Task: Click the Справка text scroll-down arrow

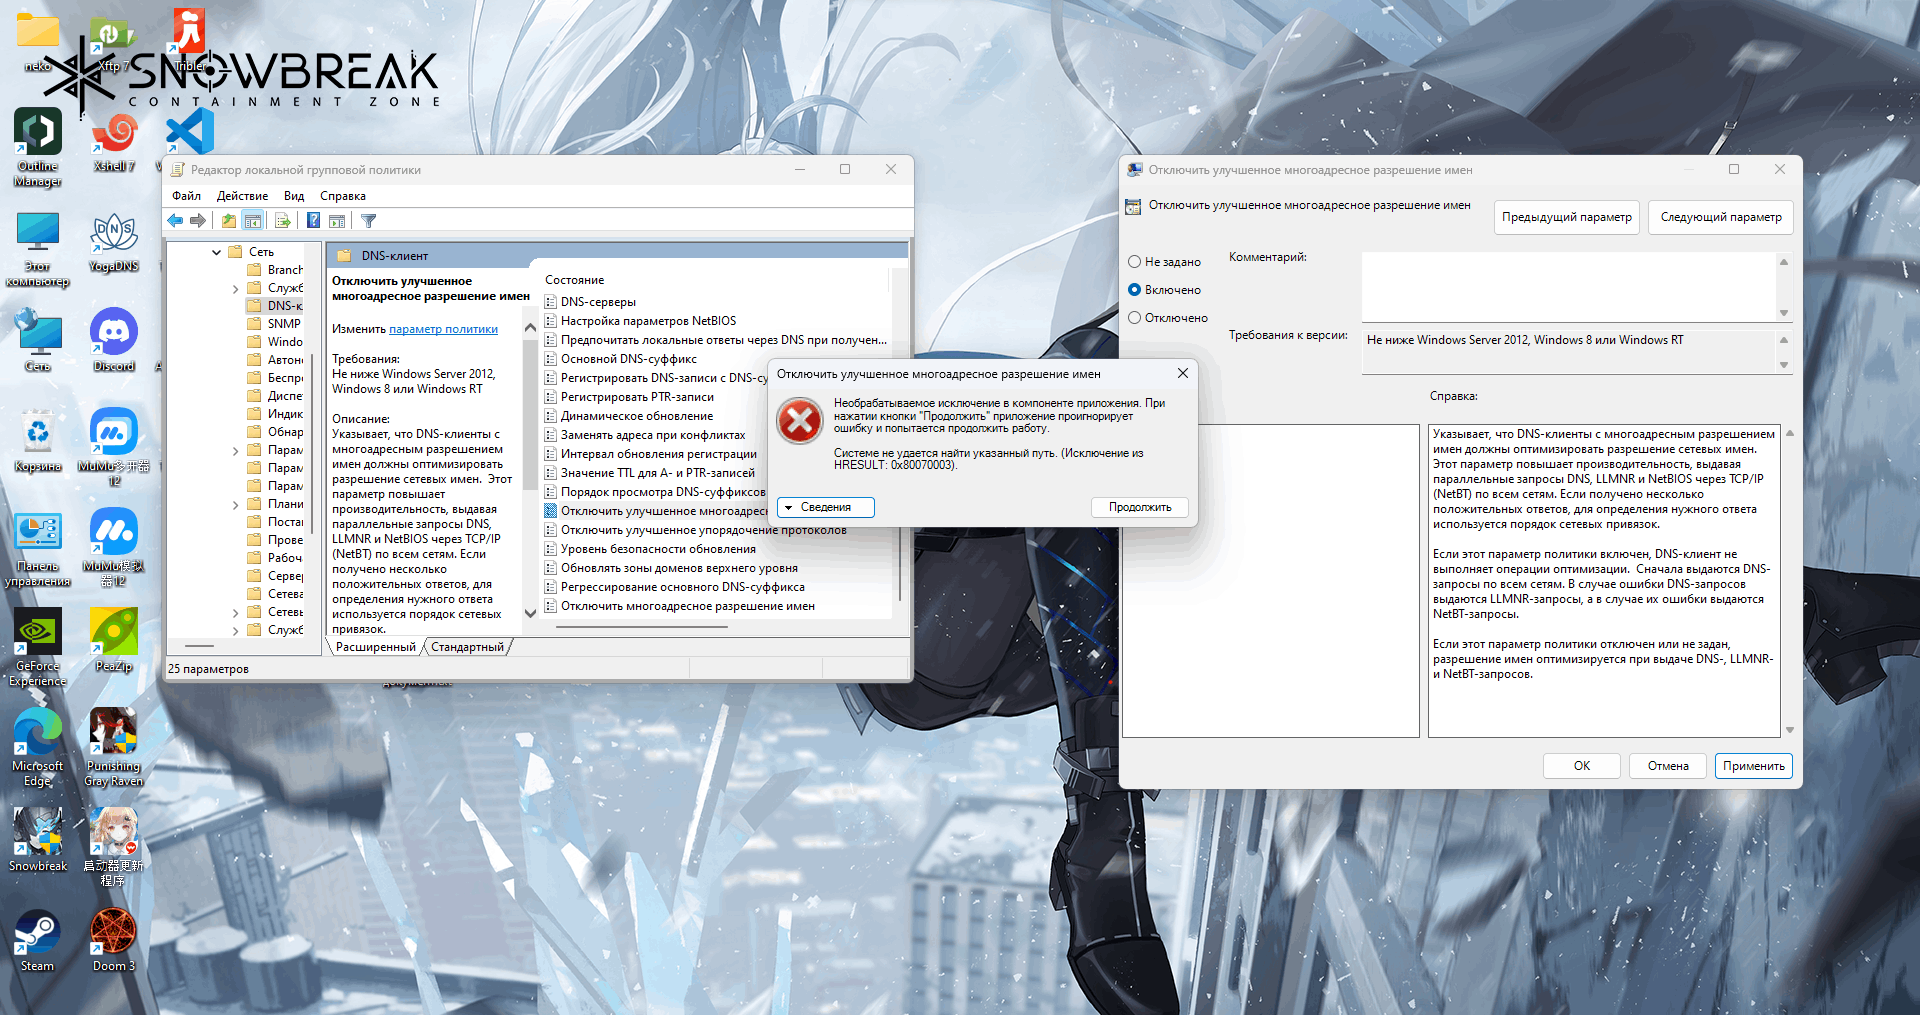Action: (1790, 730)
